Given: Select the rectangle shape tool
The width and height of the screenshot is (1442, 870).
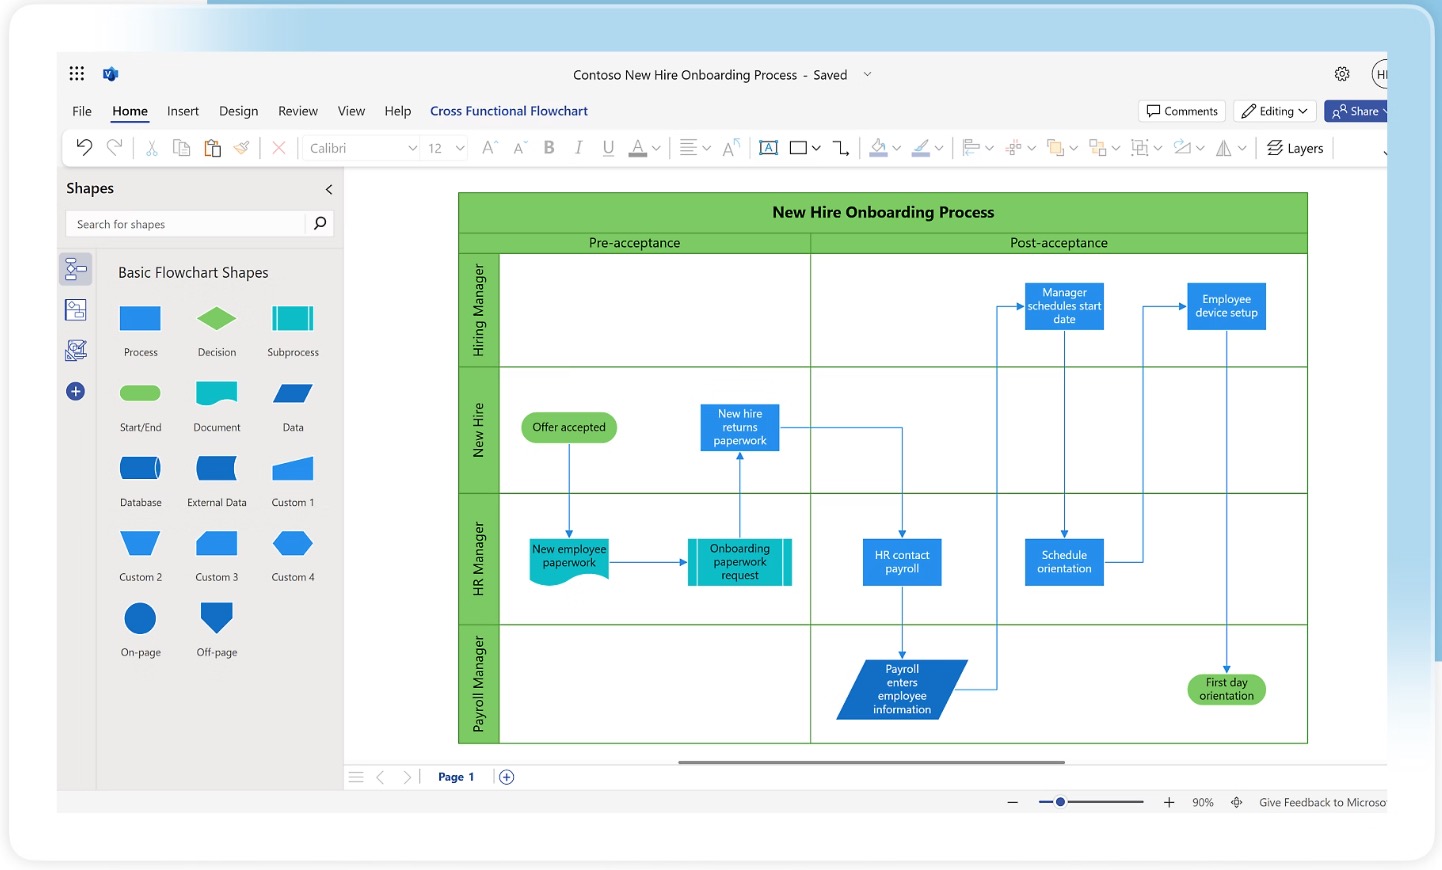Looking at the screenshot, I should click(798, 148).
